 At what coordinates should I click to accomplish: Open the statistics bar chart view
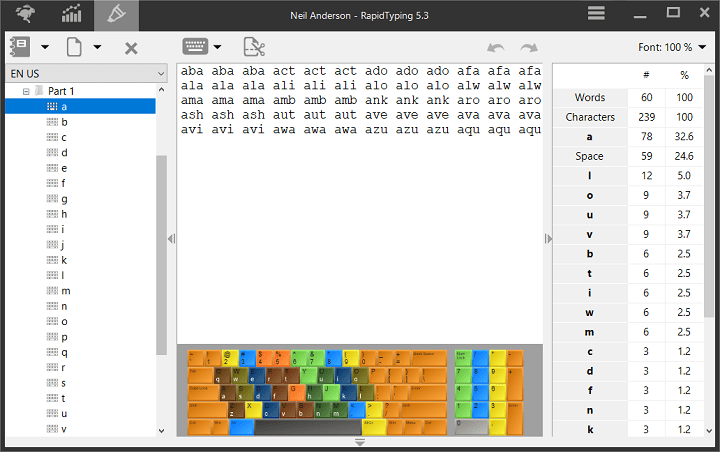pyautogui.click(x=72, y=14)
